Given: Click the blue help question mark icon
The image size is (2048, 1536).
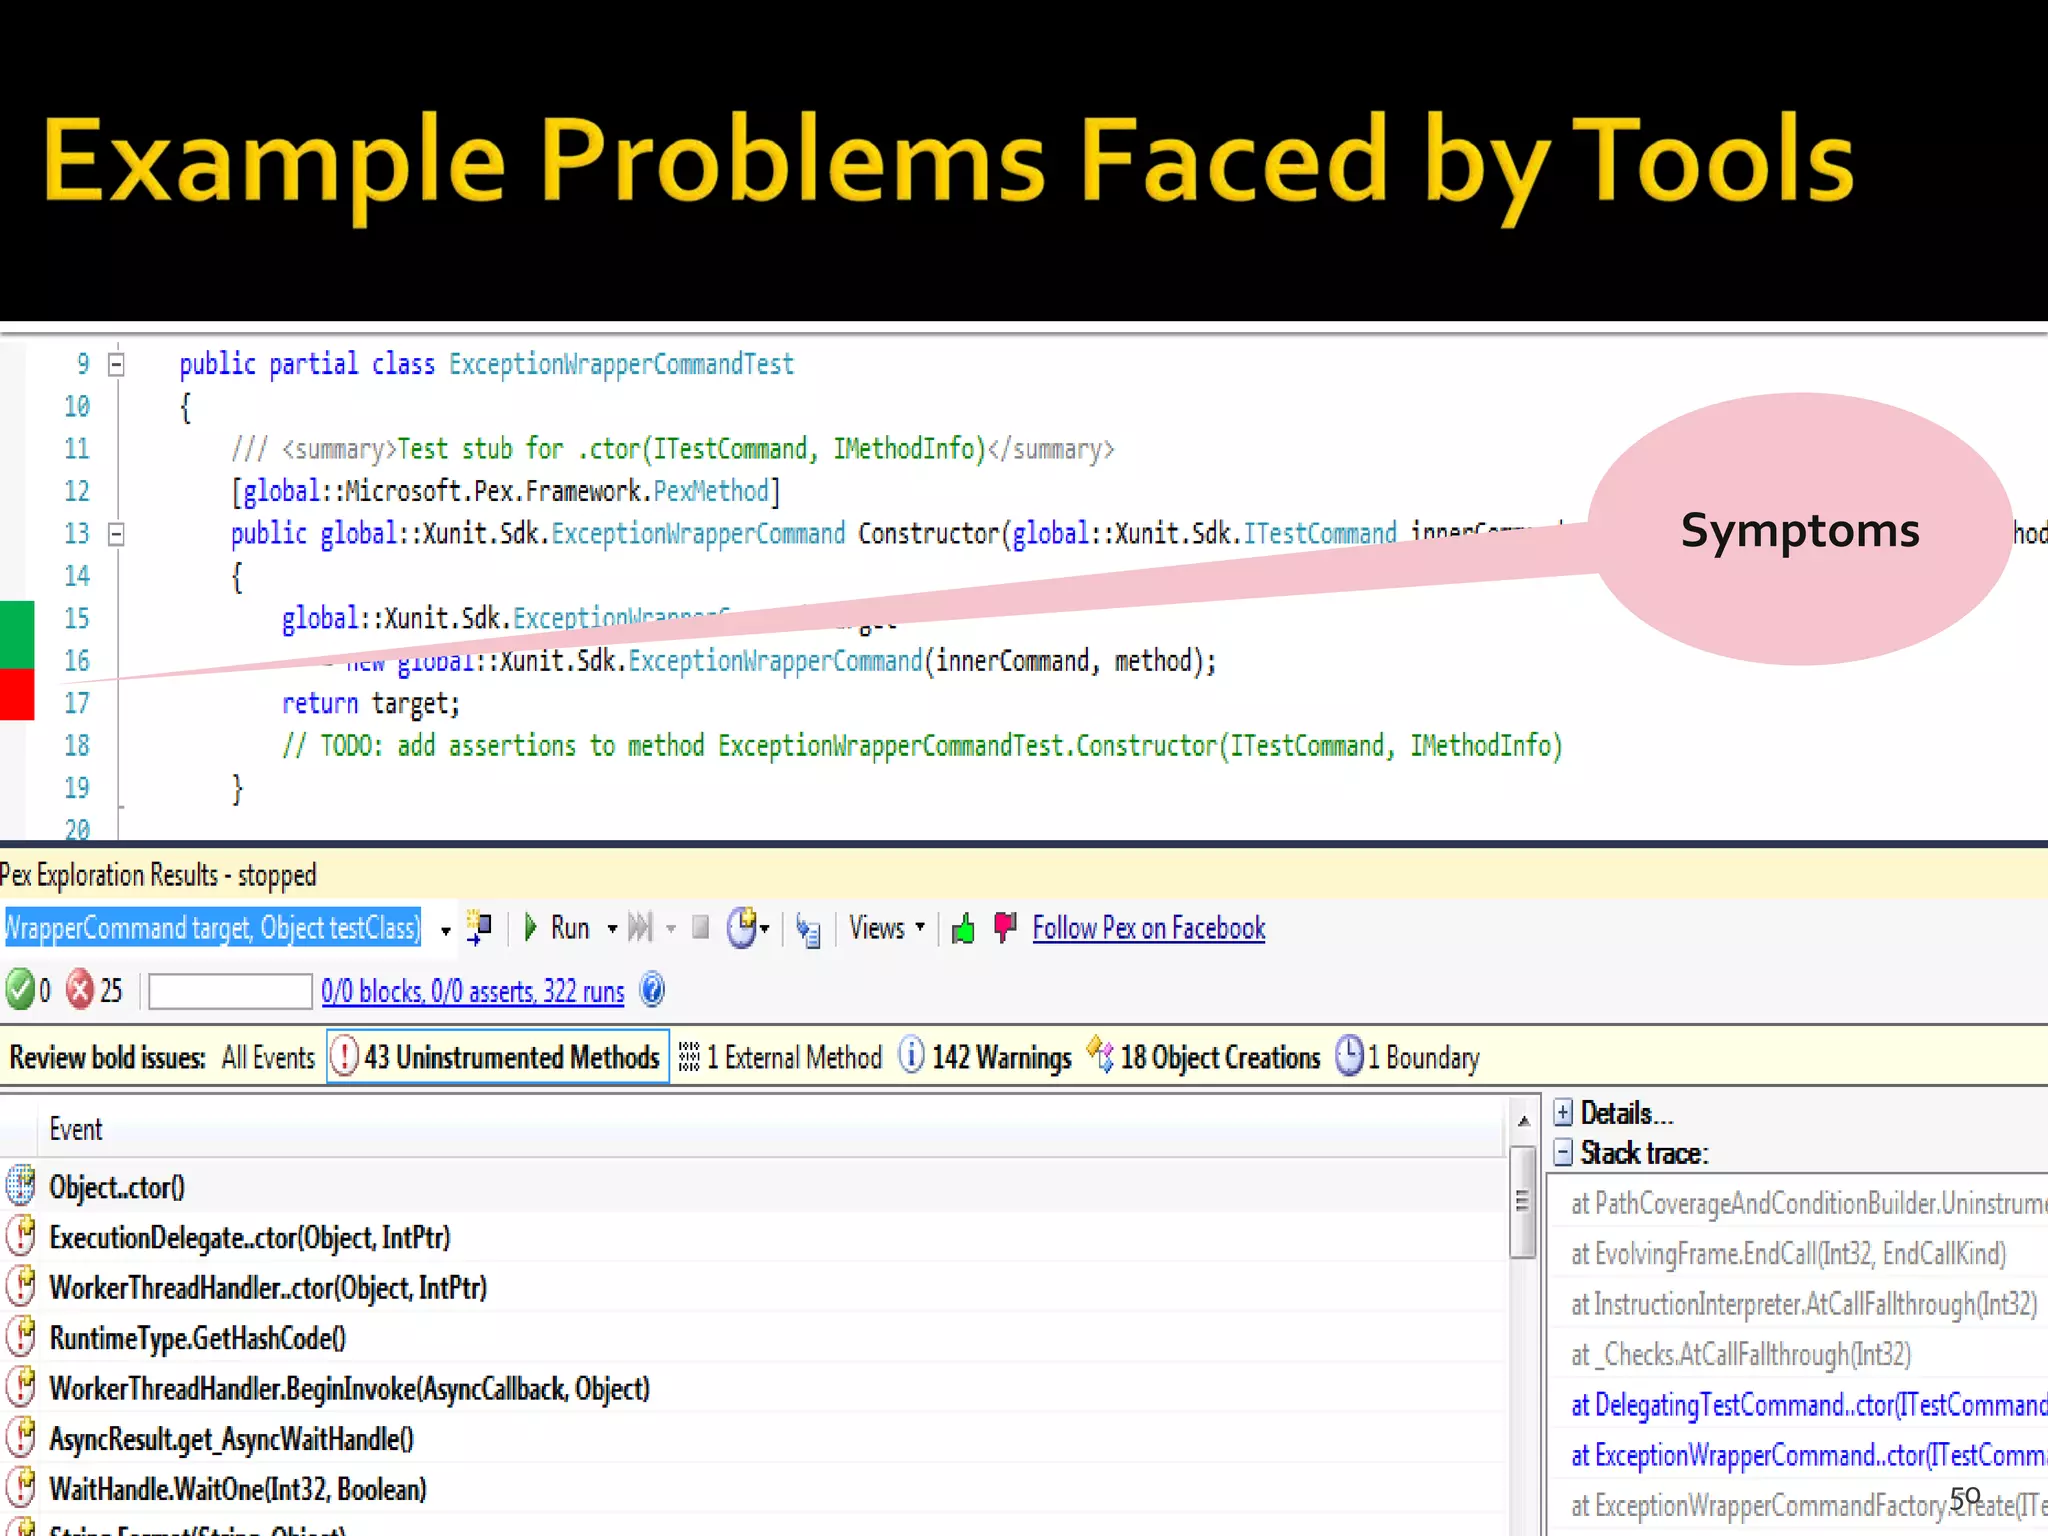Looking at the screenshot, I should point(652,990).
